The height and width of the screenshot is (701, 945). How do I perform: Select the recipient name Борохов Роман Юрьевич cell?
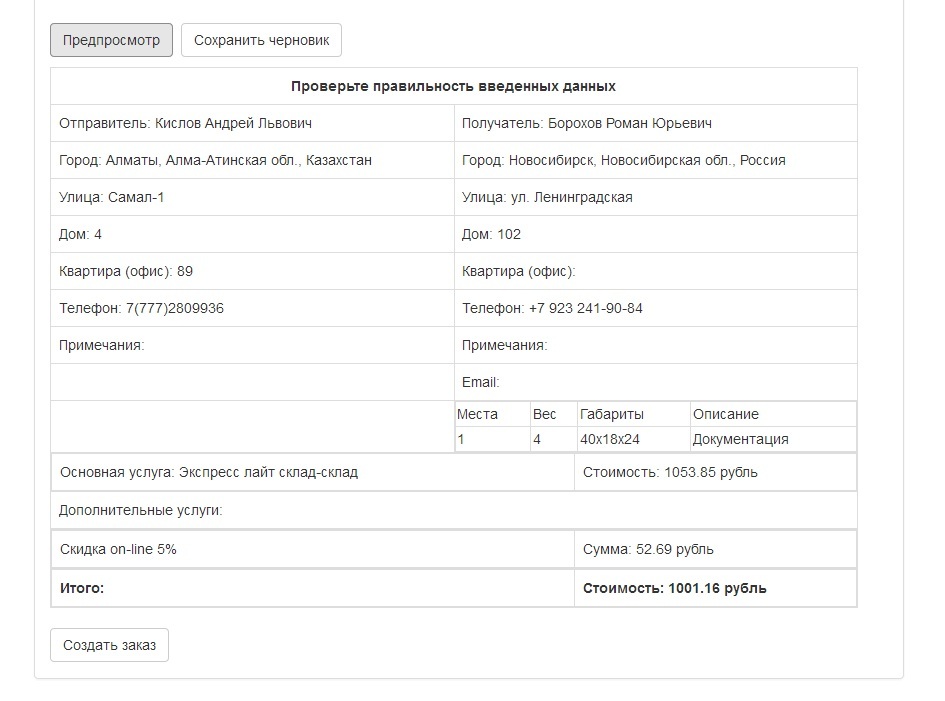[x=587, y=123]
